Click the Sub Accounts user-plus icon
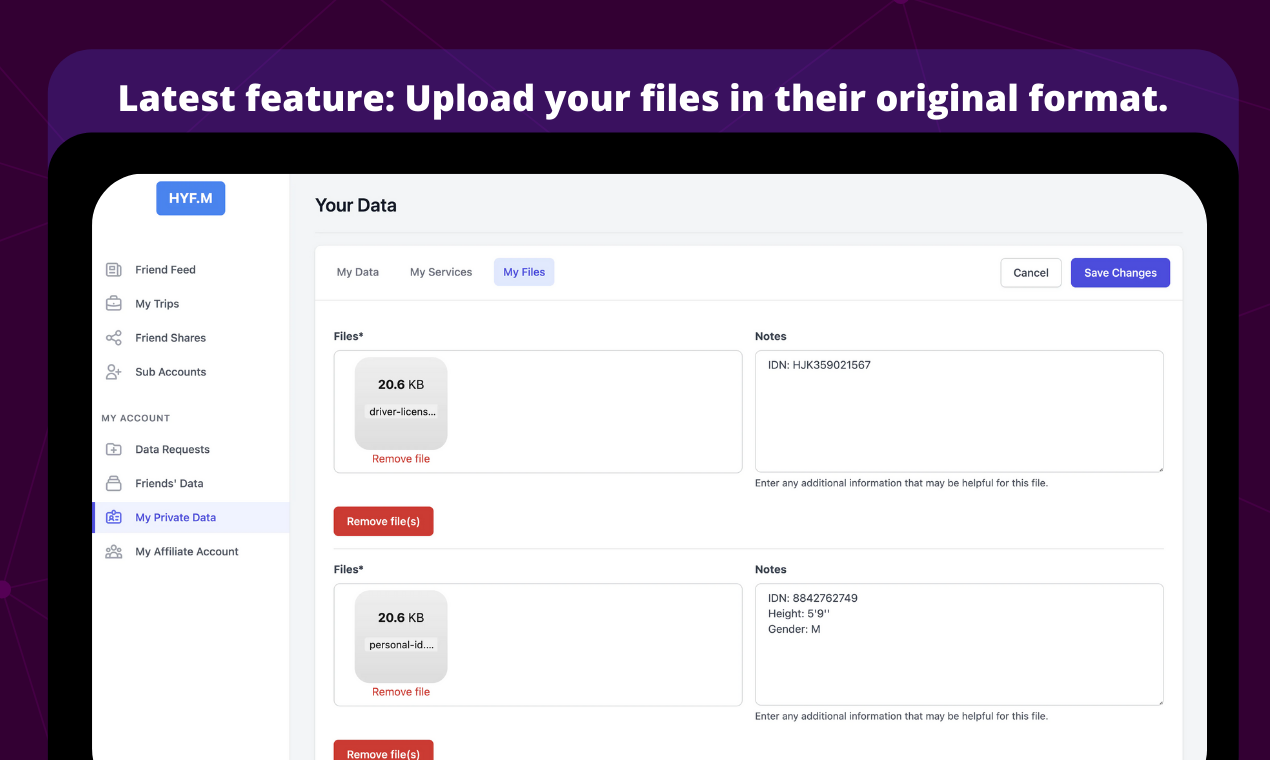The width and height of the screenshot is (1270, 760). pyautogui.click(x=114, y=372)
